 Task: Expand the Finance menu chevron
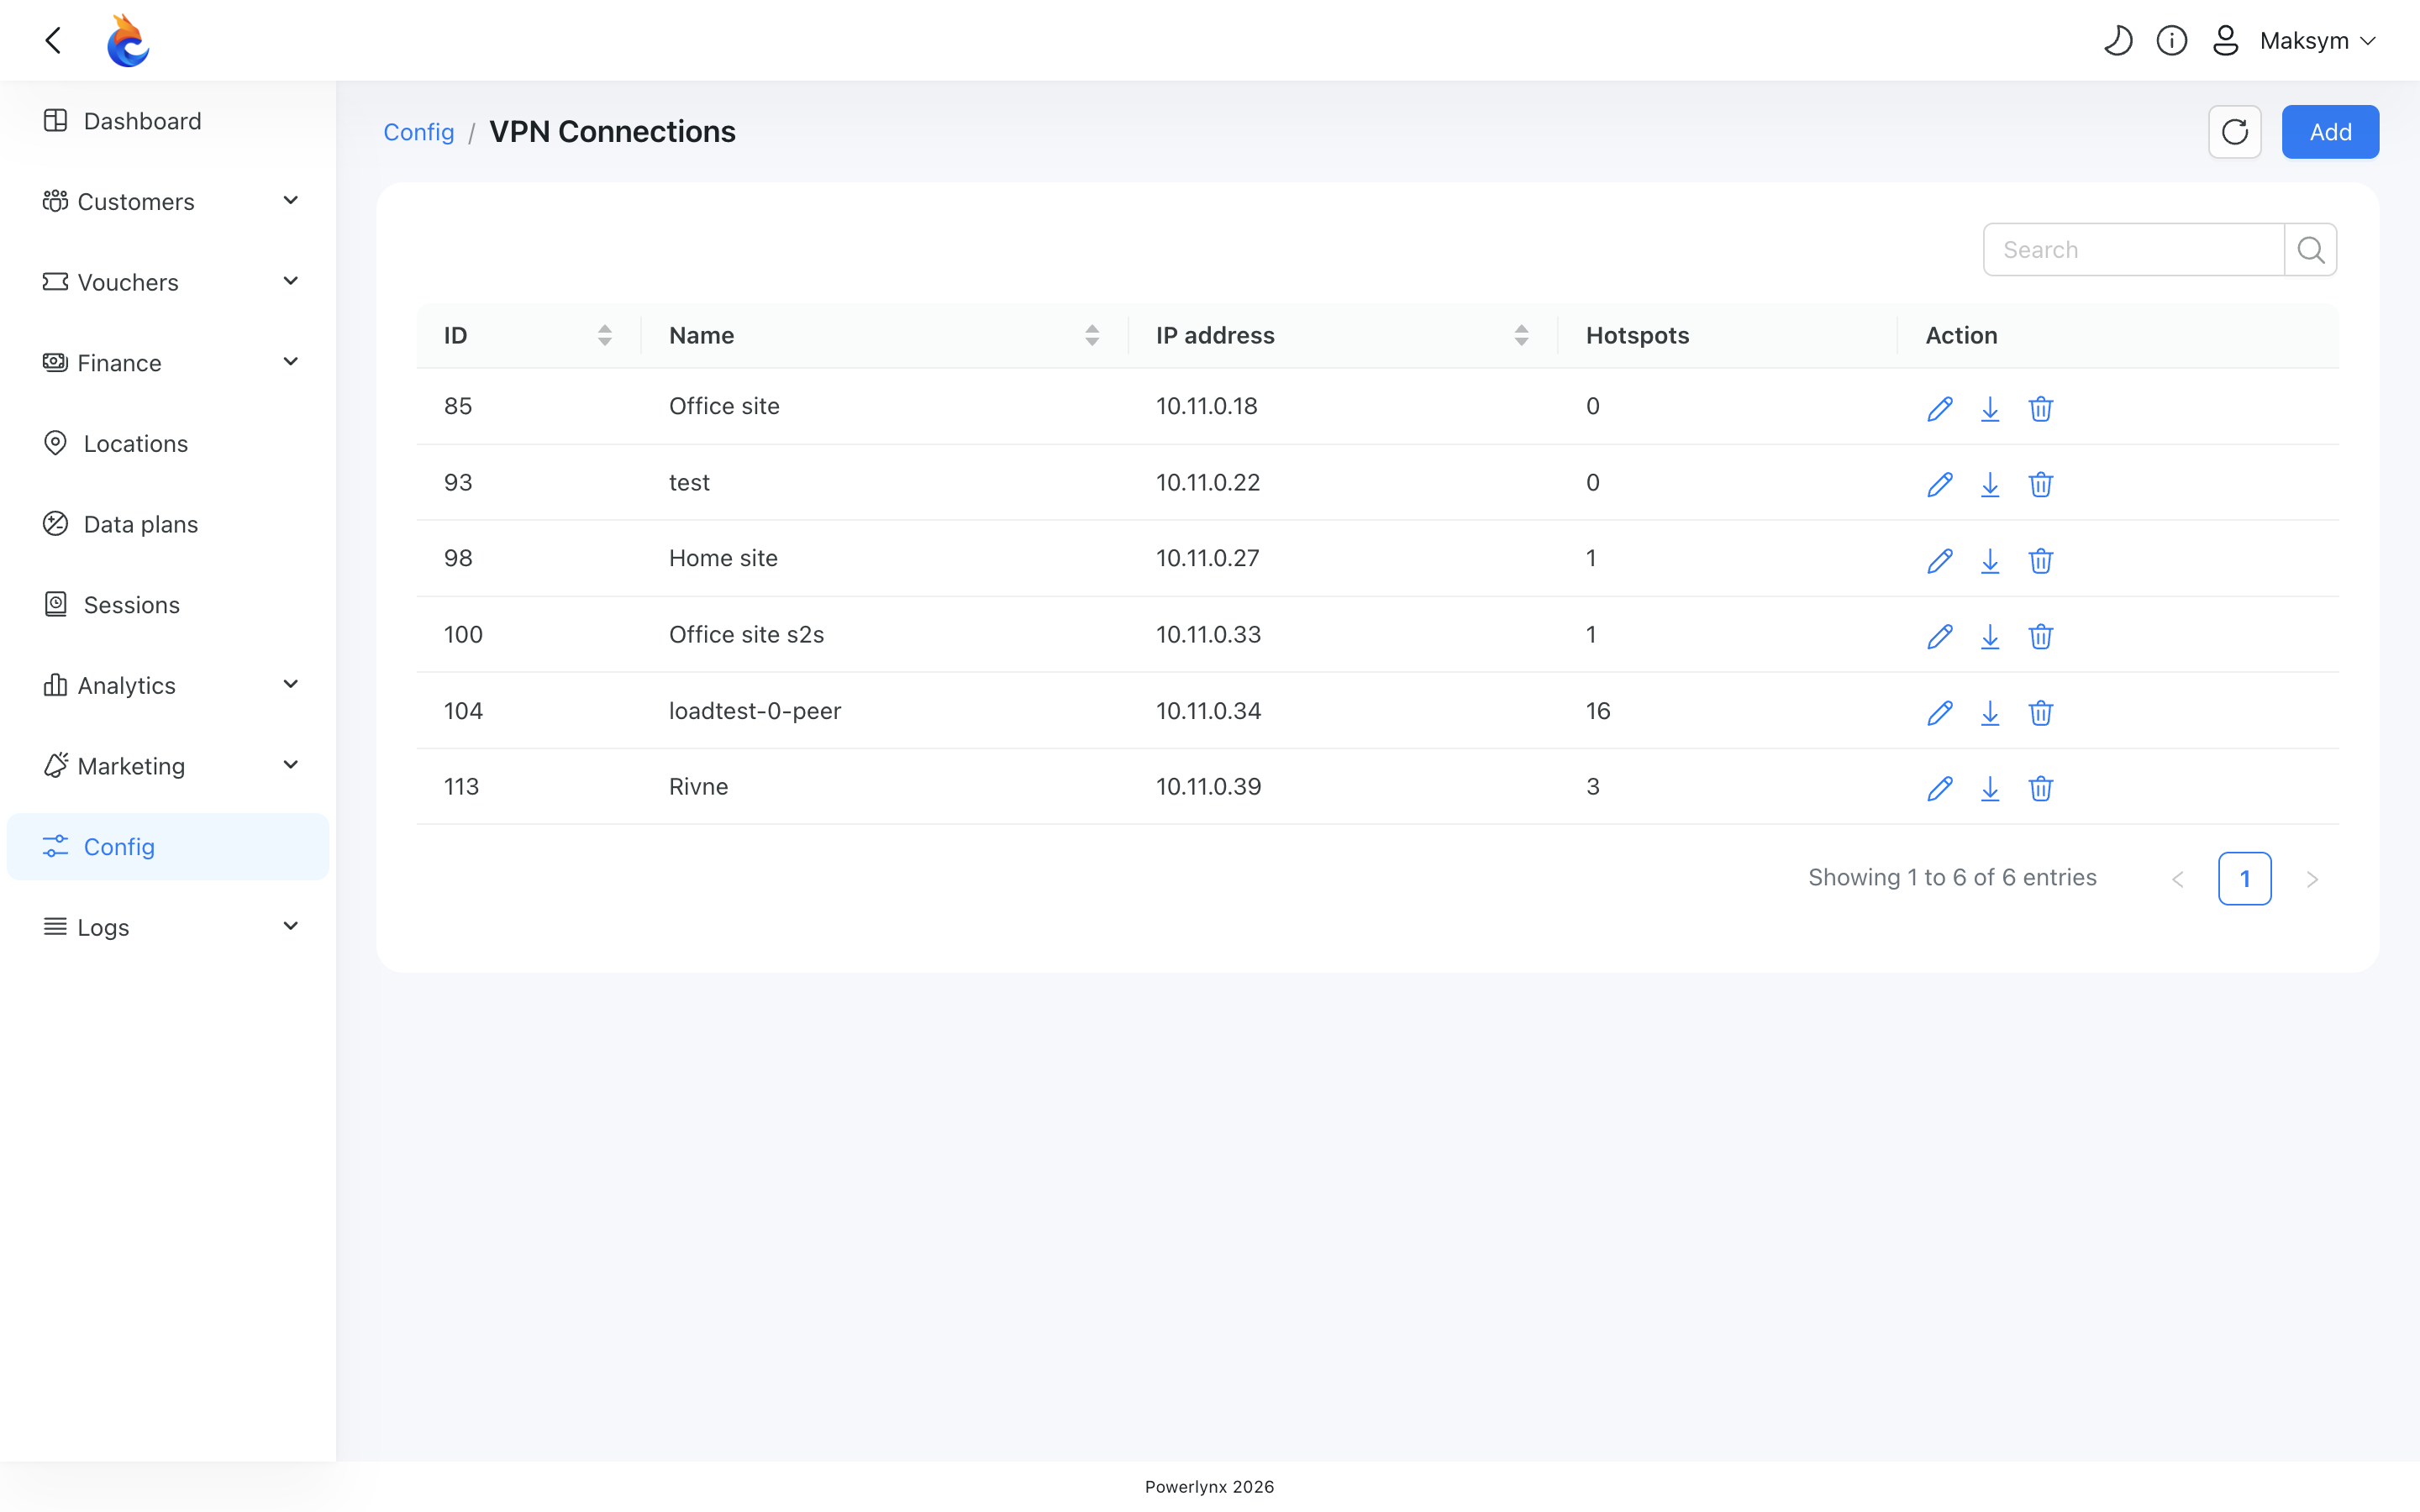pos(291,362)
